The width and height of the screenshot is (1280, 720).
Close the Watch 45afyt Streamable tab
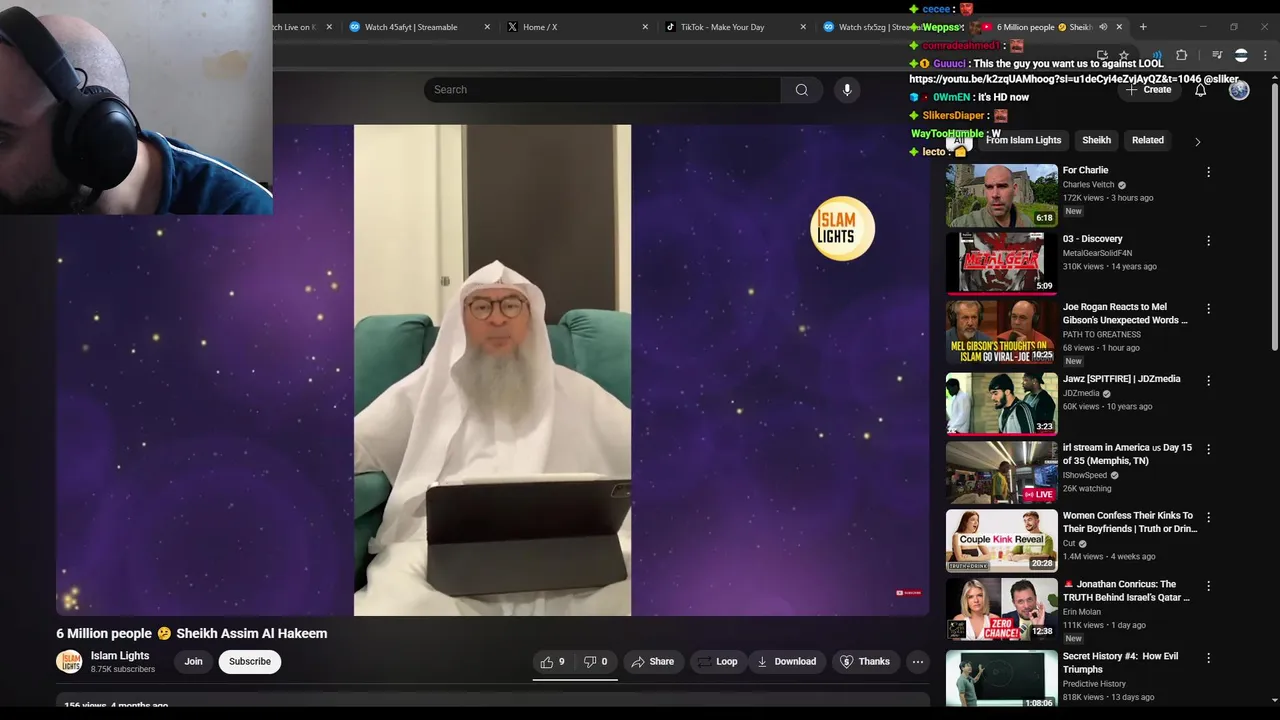(x=487, y=27)
